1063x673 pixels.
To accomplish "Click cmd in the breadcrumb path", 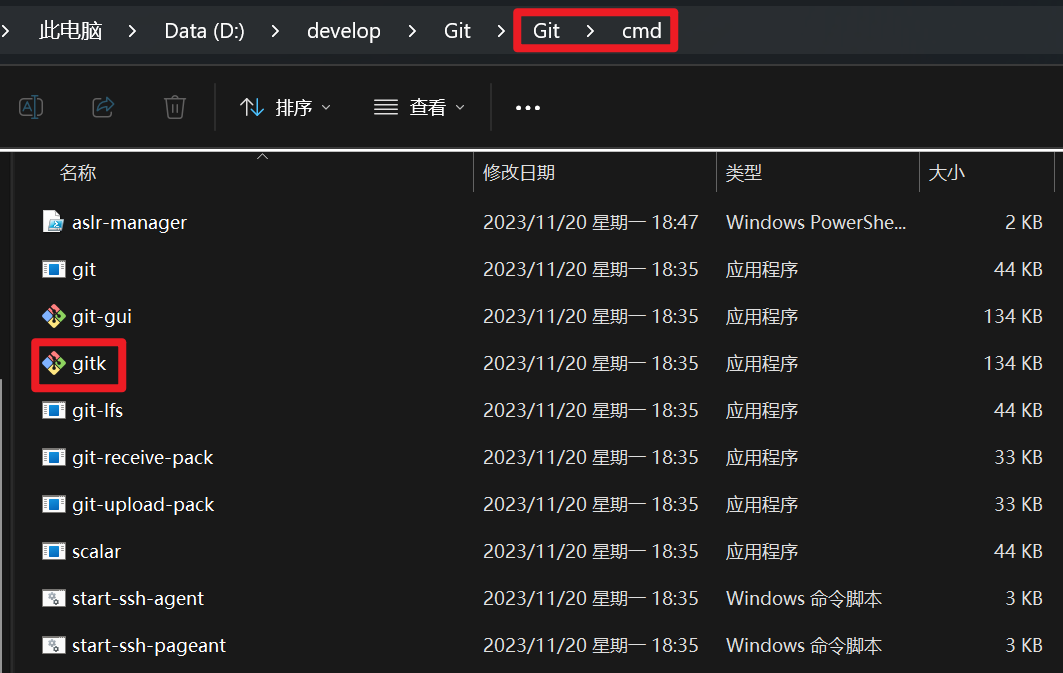I will pyautogui.click(x=641, y=30).
